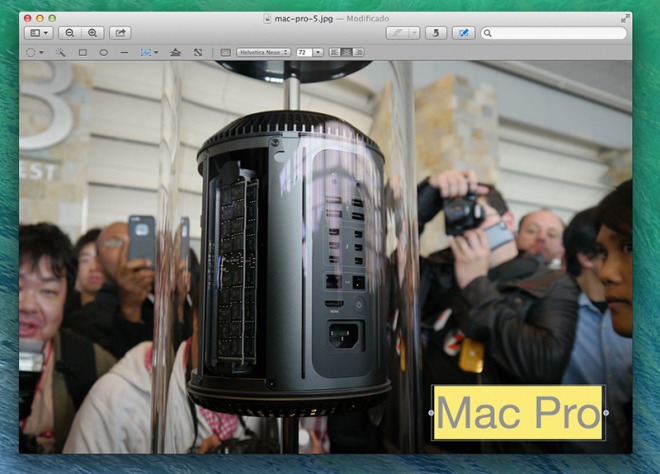Click the font size field showing 72
The height and width of the screenshot is (474, 660).
point(305,52)
